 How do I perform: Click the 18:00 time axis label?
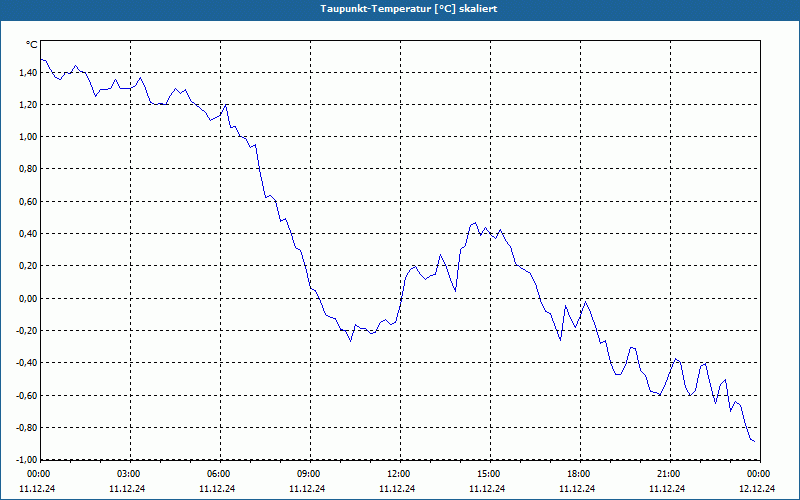pyautogui.click(x=578, y=474)
